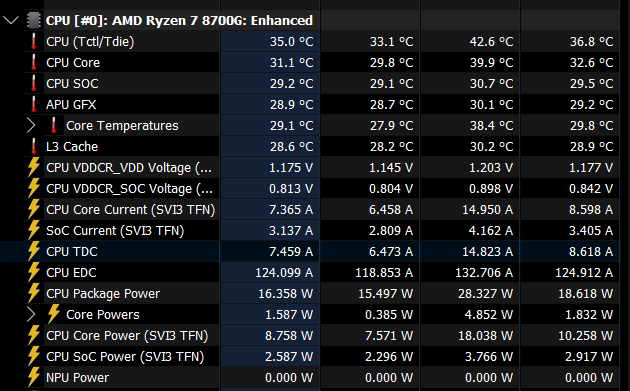Image resolution: width=630 pixels, height=391 pixels.
Task: Click the CPU chip icon beside AMD Ryzen 7 8700G
Action: click(x=34, y=20)
